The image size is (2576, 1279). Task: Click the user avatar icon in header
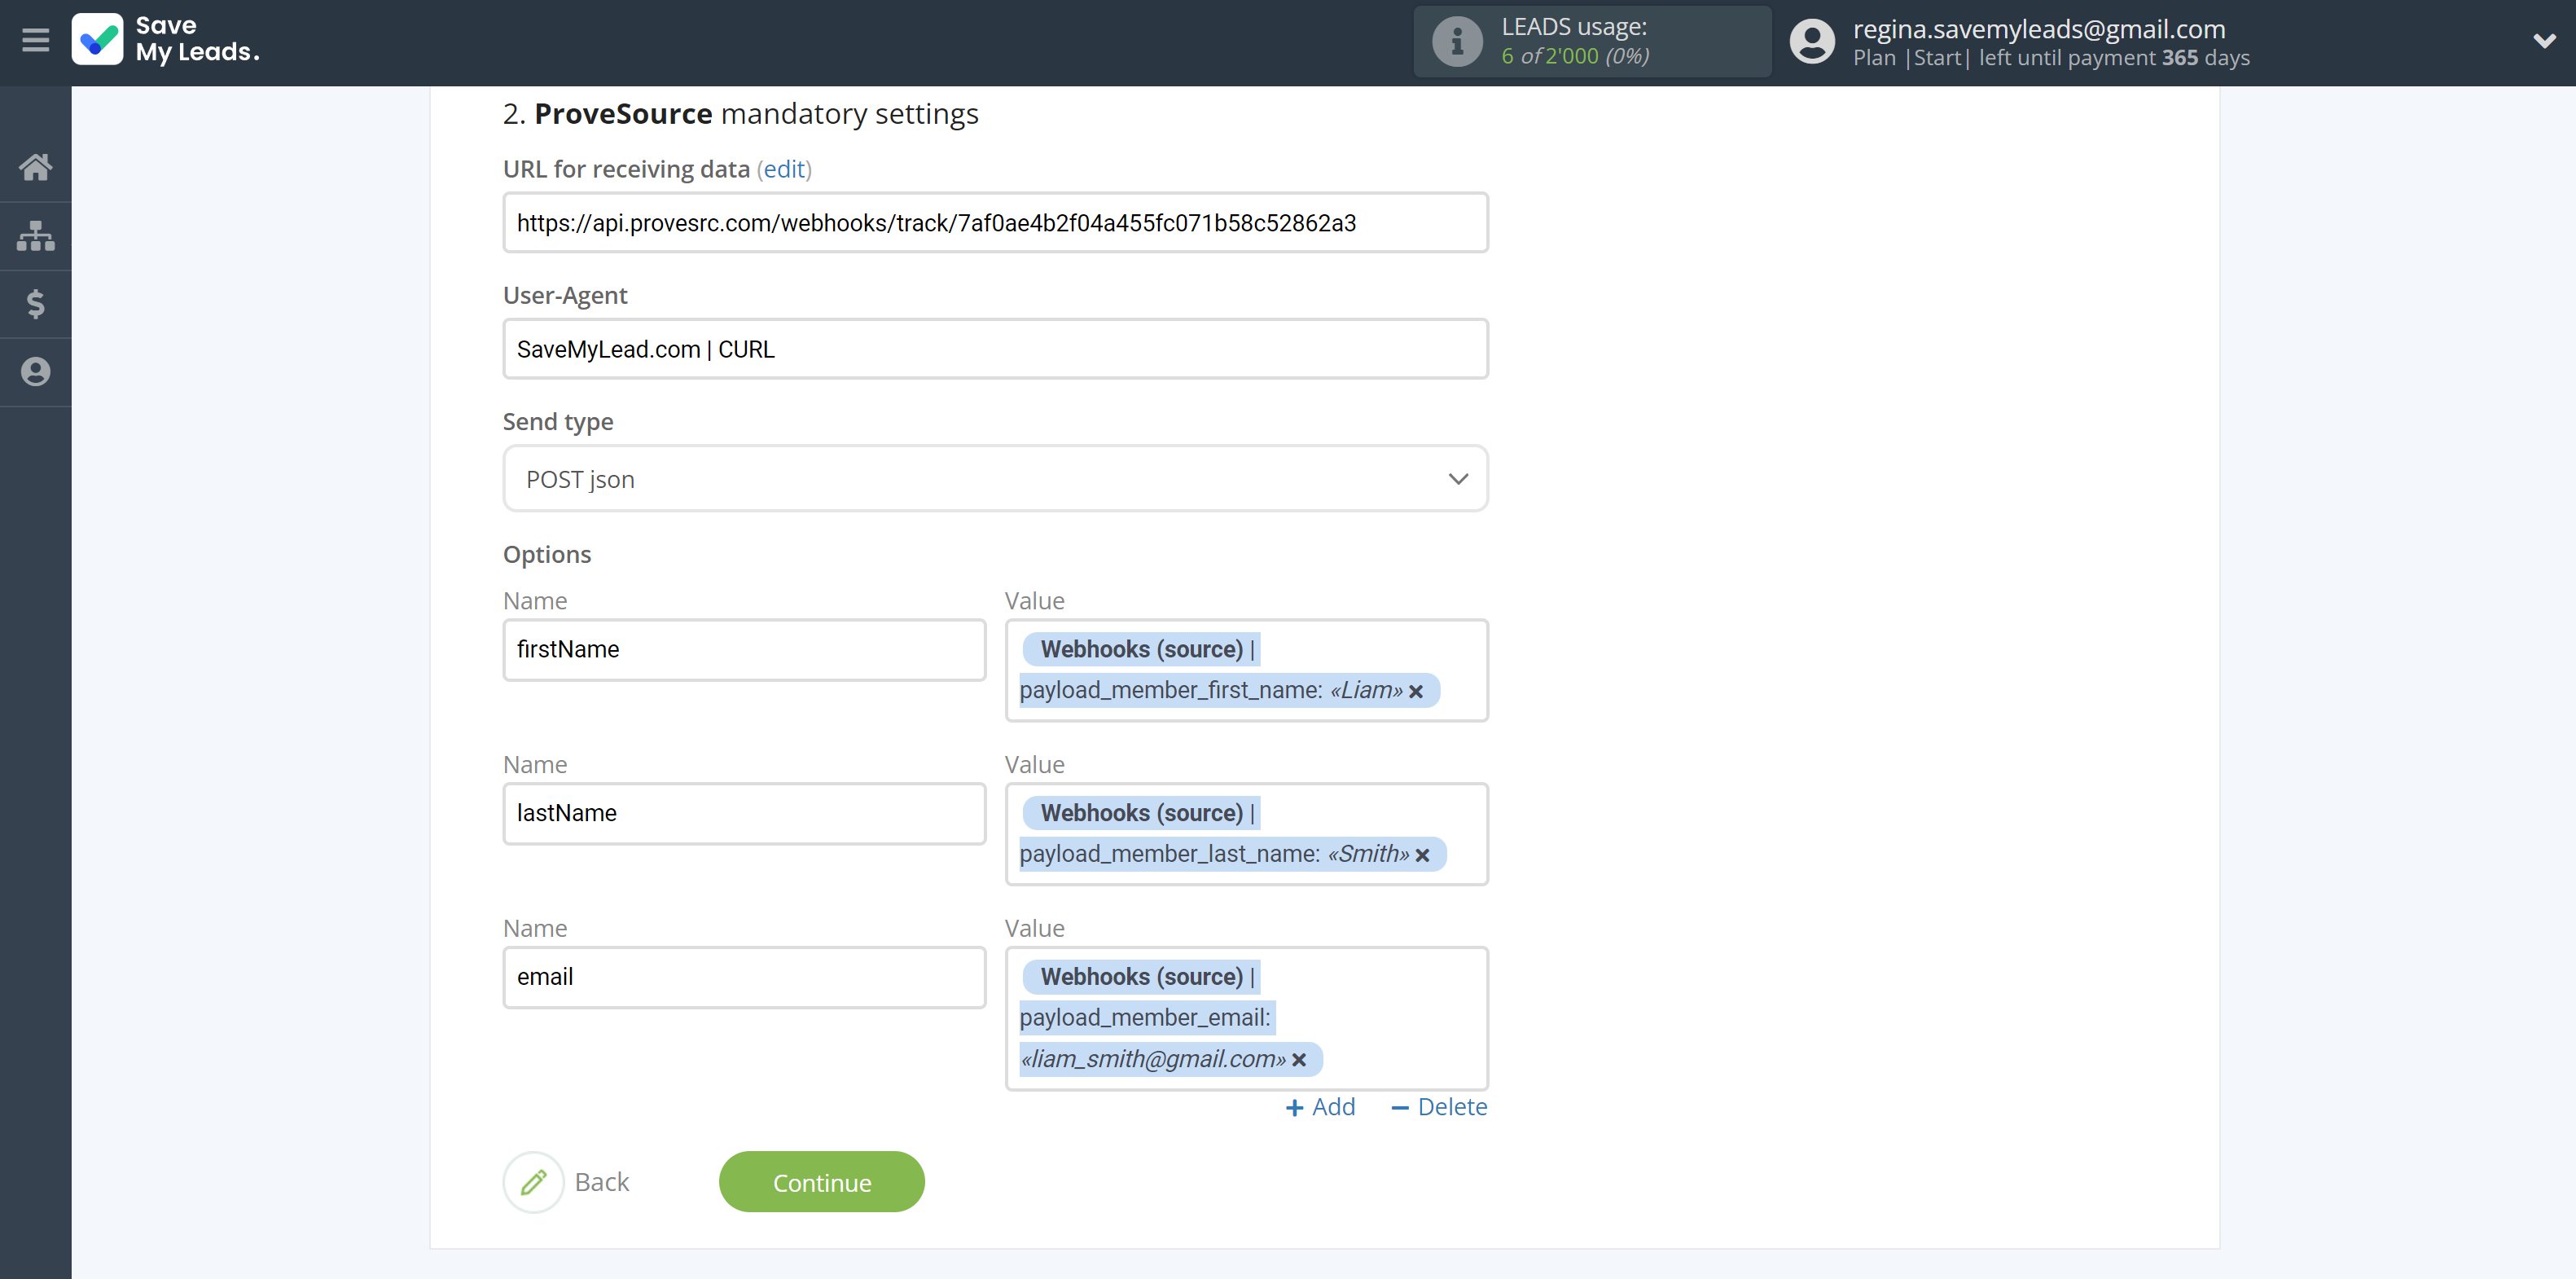(x=1811, y=42)
